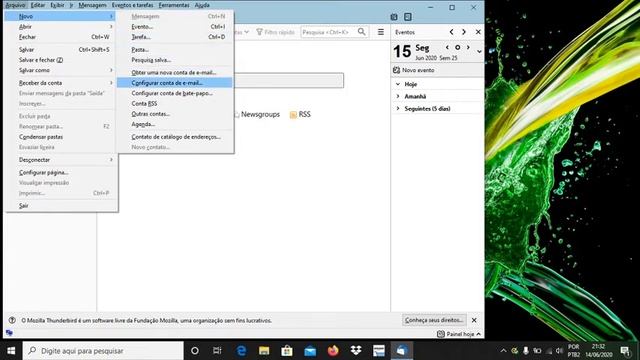Show hidden system tray icons
The image size is (640, 360).
(503, 351)
